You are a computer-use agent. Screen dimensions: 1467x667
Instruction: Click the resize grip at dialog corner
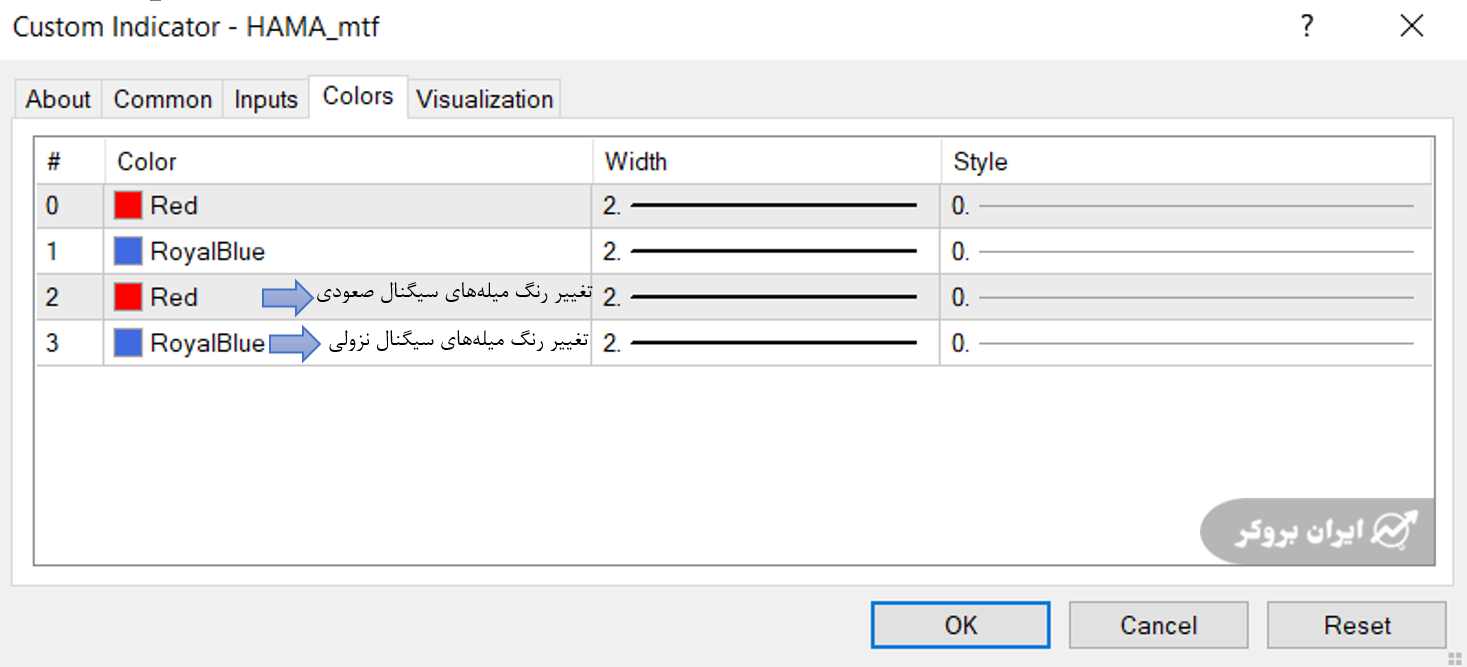1455,656
